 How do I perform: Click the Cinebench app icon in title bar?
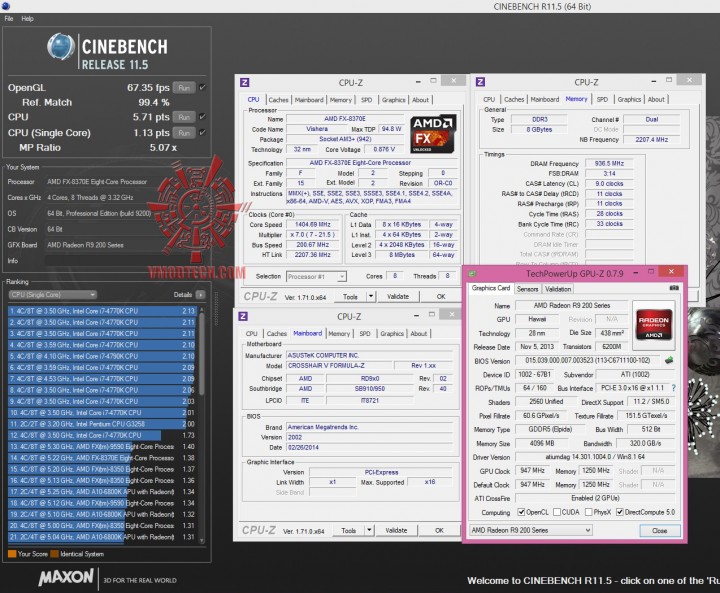(6, 6)
